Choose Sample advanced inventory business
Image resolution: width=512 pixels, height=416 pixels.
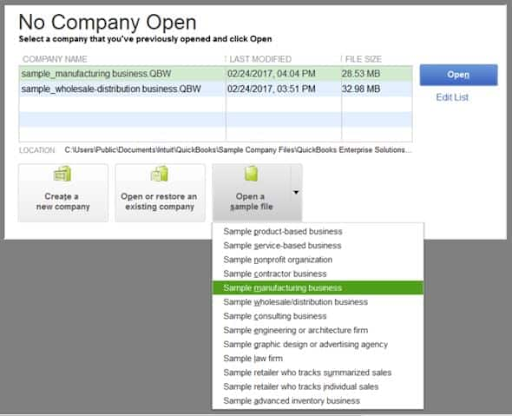(x=318, y=401)
